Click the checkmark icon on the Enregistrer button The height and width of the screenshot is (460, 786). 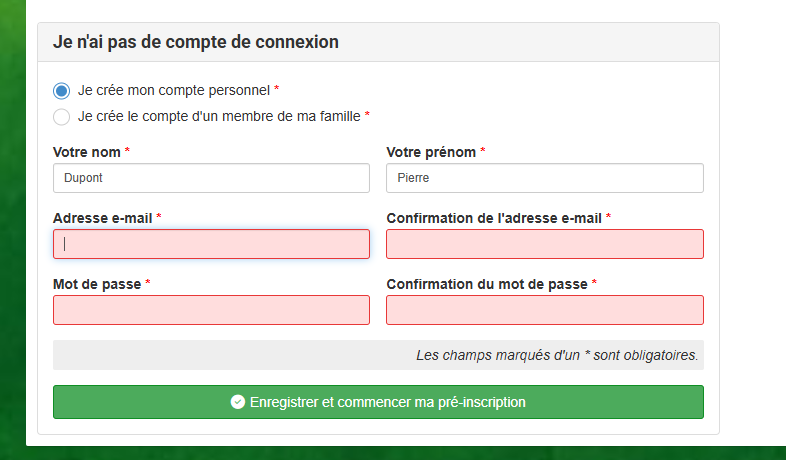point(238,402)
